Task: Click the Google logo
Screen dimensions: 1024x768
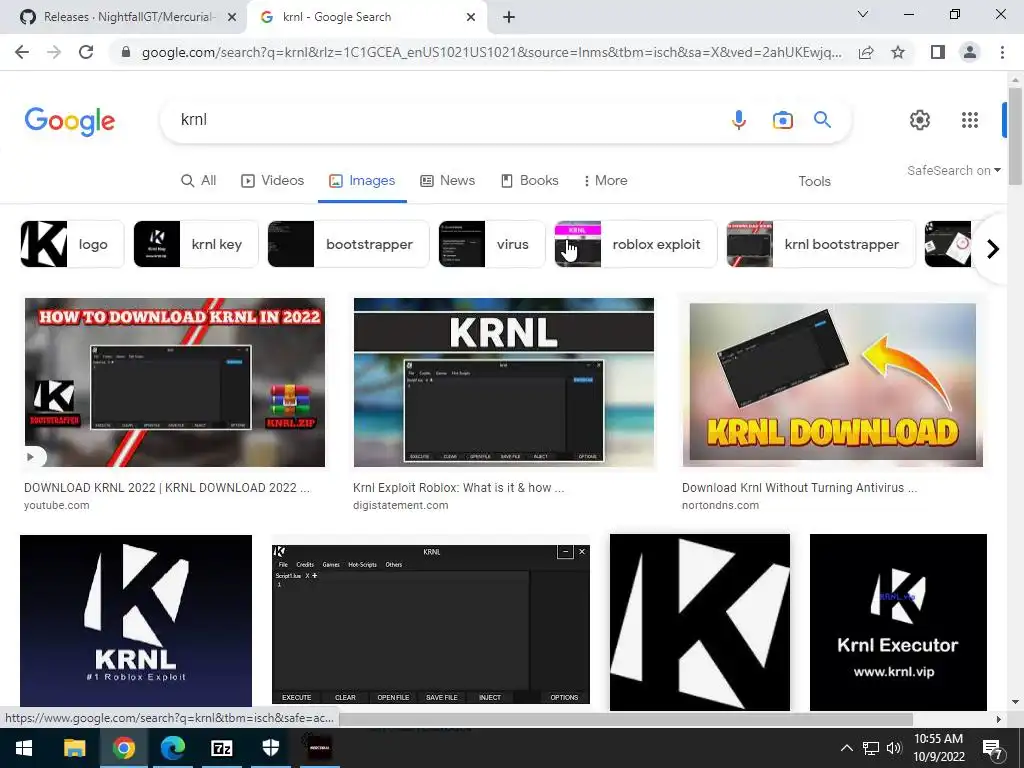Action: (x=70, y=121)
